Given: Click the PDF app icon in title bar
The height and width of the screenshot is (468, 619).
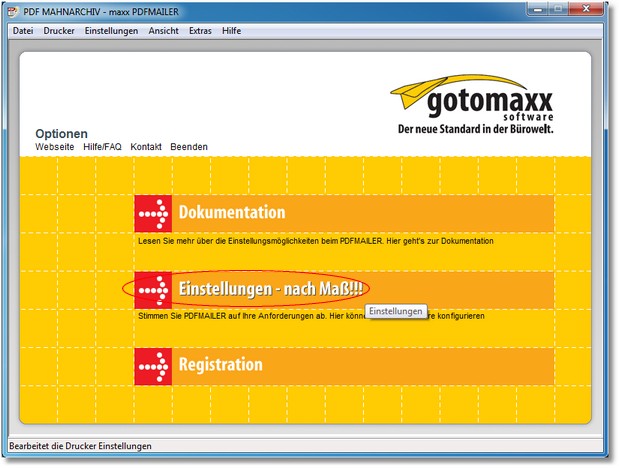Looking at the screenshot, I should [14, 11].
